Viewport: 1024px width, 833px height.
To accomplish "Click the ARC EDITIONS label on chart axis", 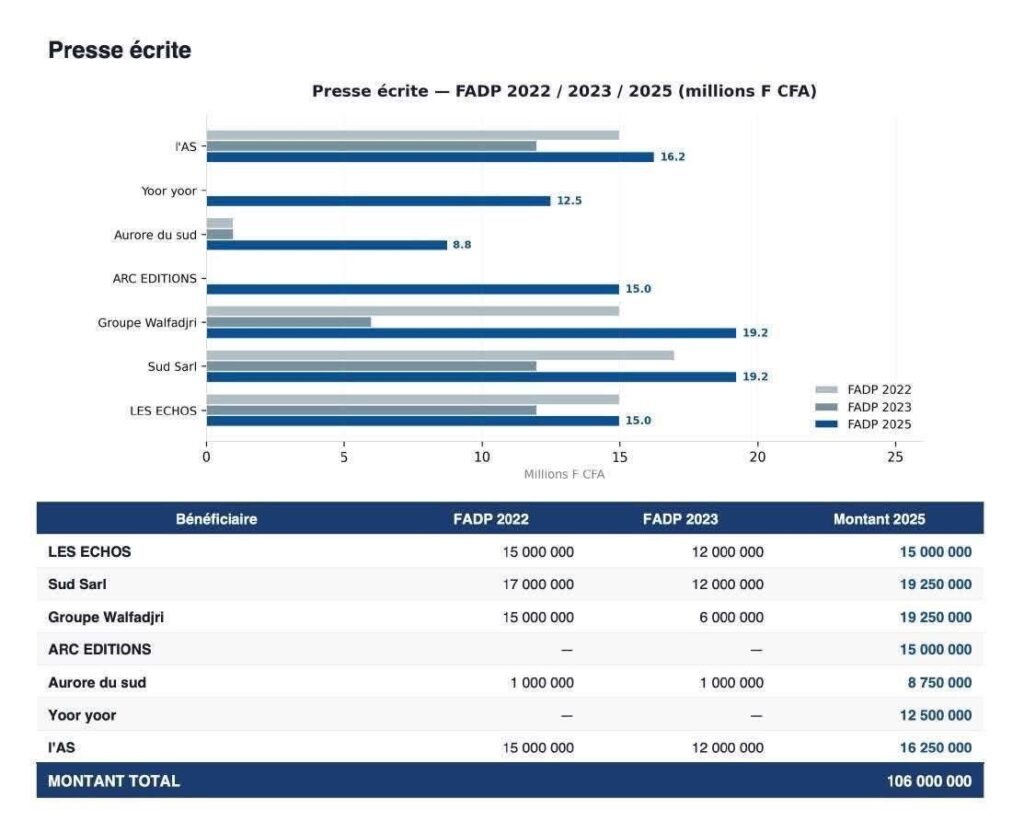I will tap(154, 279).
